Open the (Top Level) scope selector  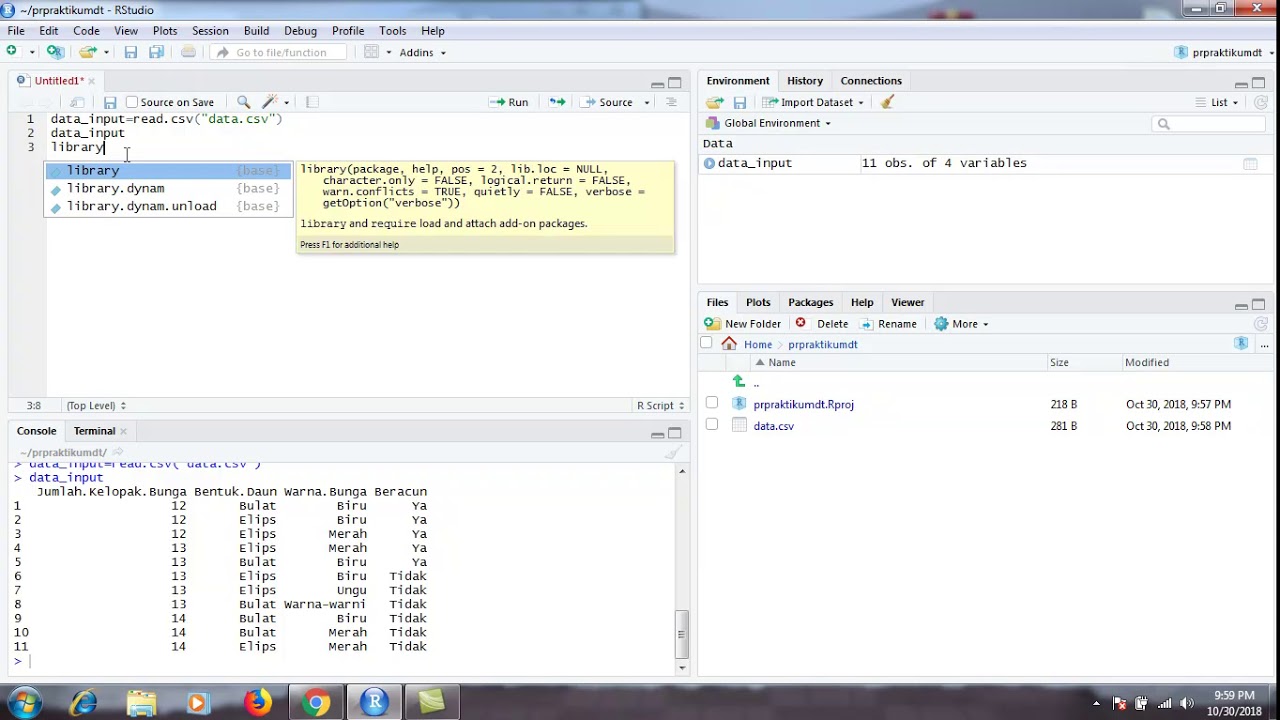coord(96,405)
